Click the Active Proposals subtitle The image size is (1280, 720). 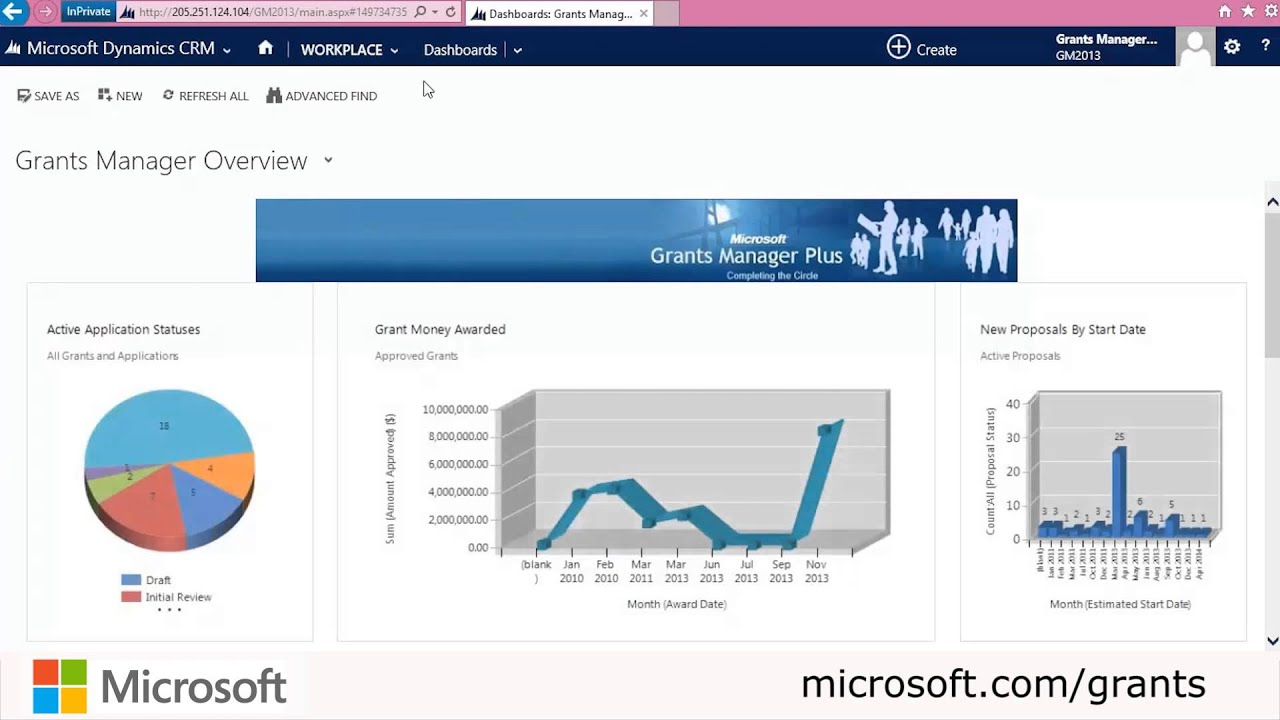pos(1020,356)
